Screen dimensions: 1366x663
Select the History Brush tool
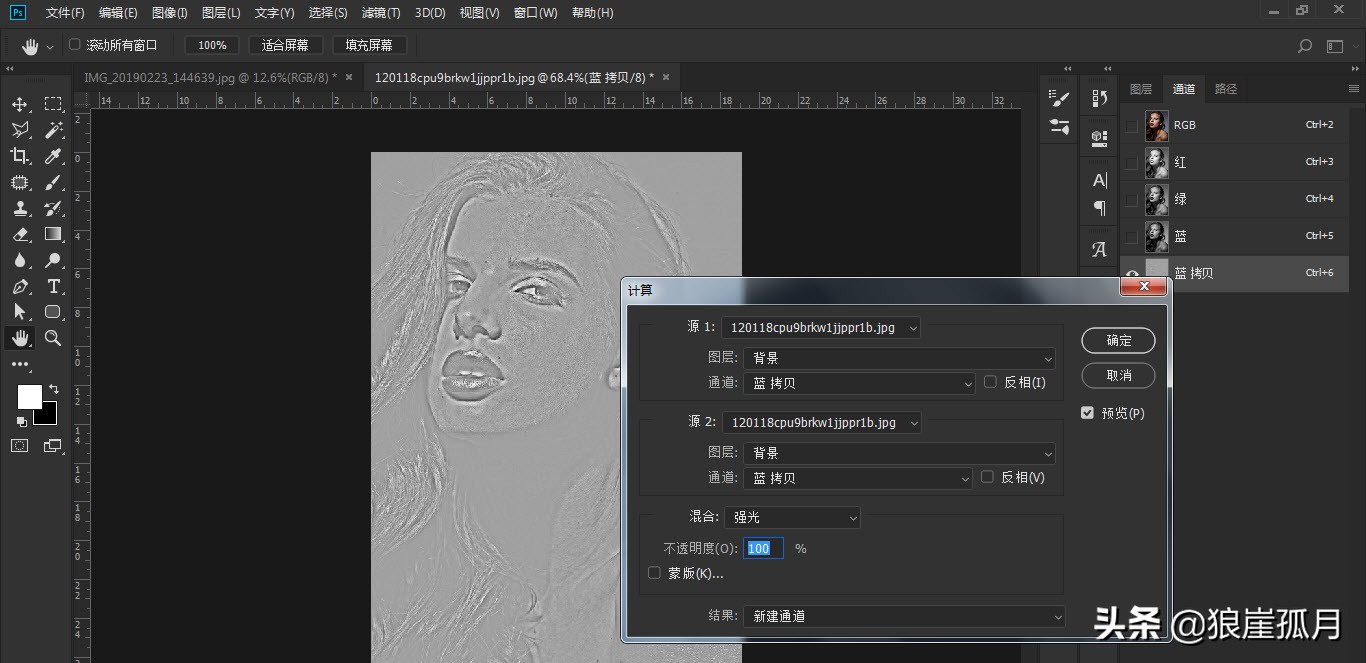tap(53, 208)
